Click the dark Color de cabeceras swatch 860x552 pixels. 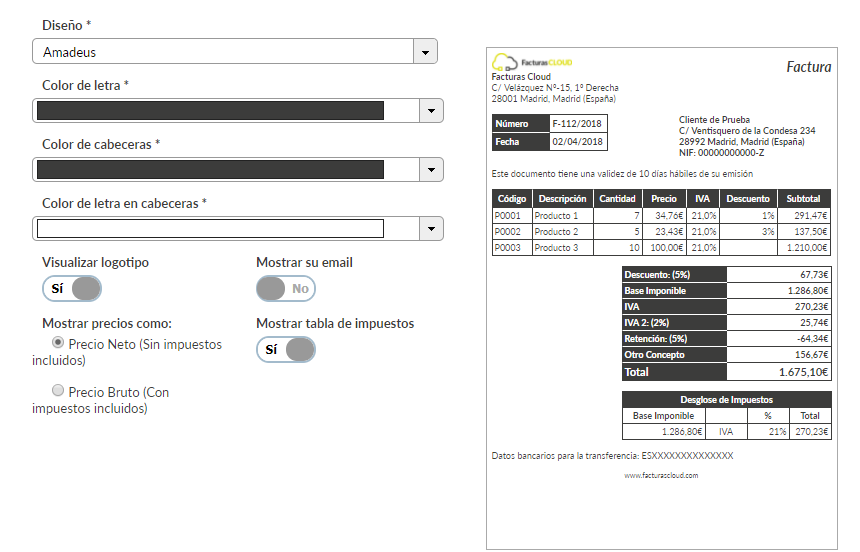[x=210, y=169]
